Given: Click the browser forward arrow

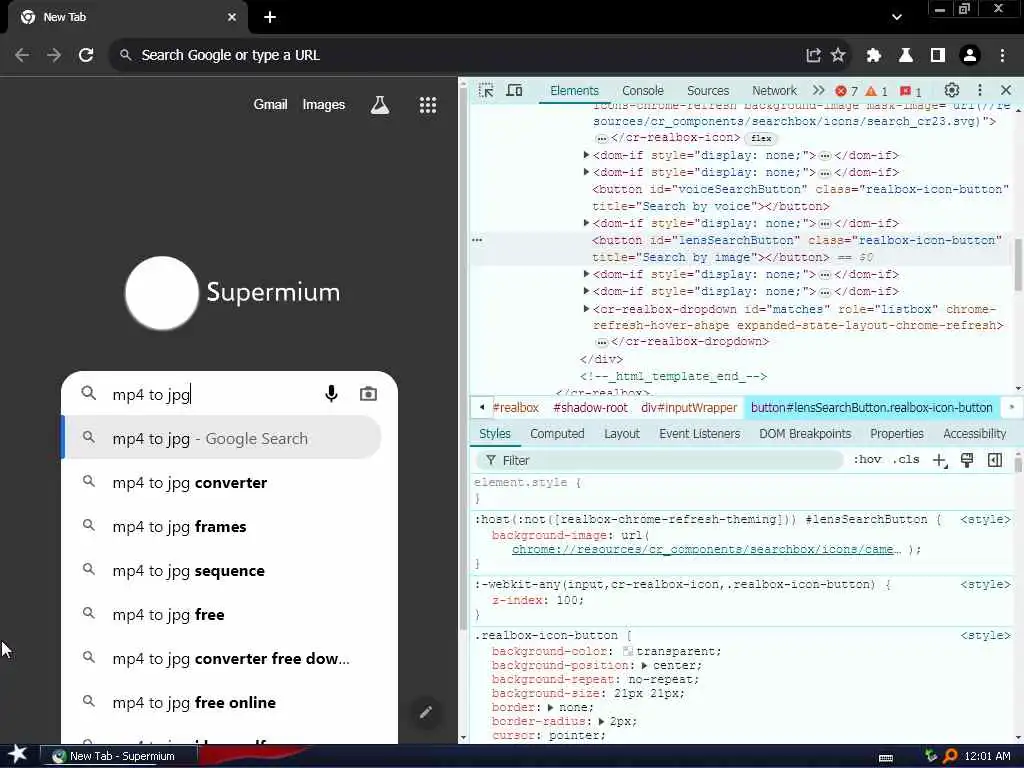Looking at the screenshot, I should pos(54,56).
